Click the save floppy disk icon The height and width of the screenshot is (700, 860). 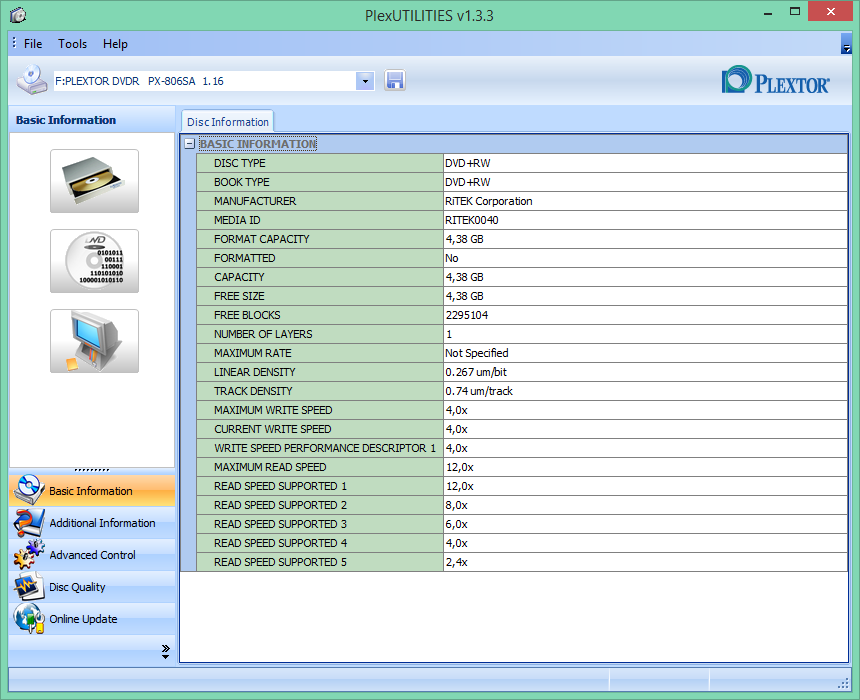(395, 81)
